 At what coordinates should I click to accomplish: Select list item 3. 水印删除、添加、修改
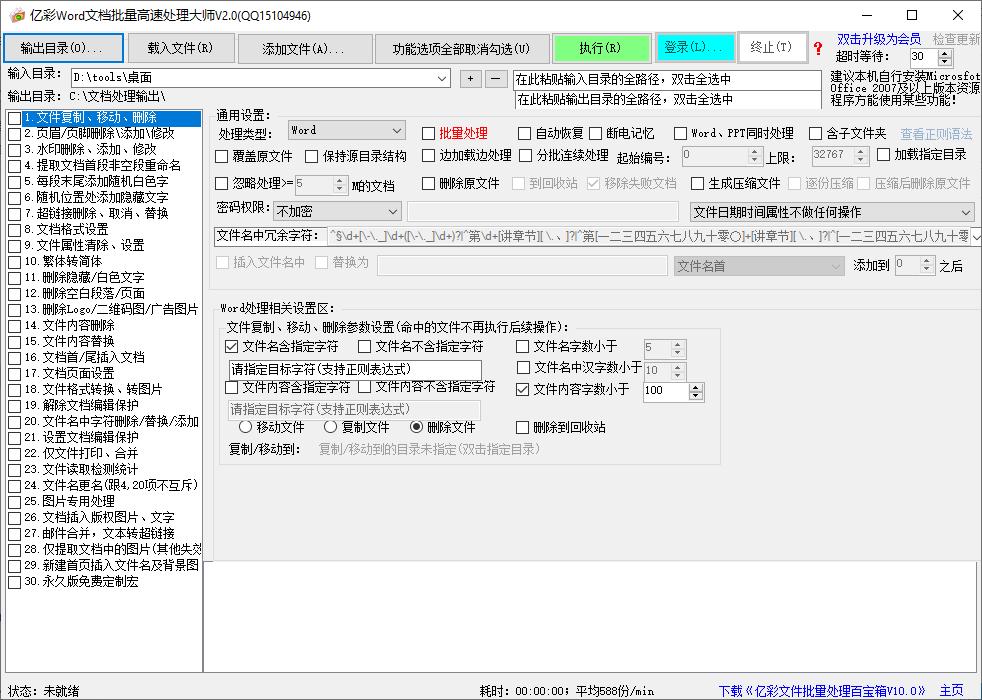point(90,150)
